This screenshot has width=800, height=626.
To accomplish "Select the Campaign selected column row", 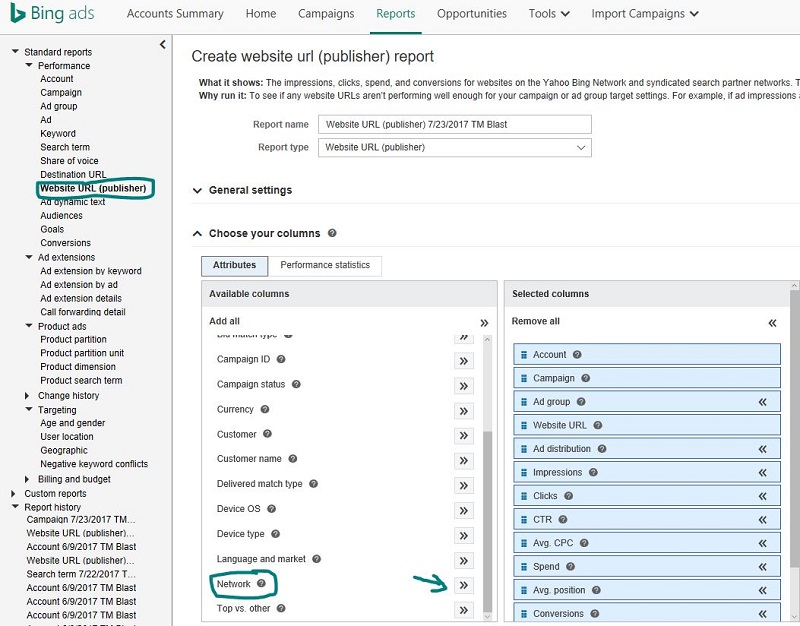I will pos(647,378).
